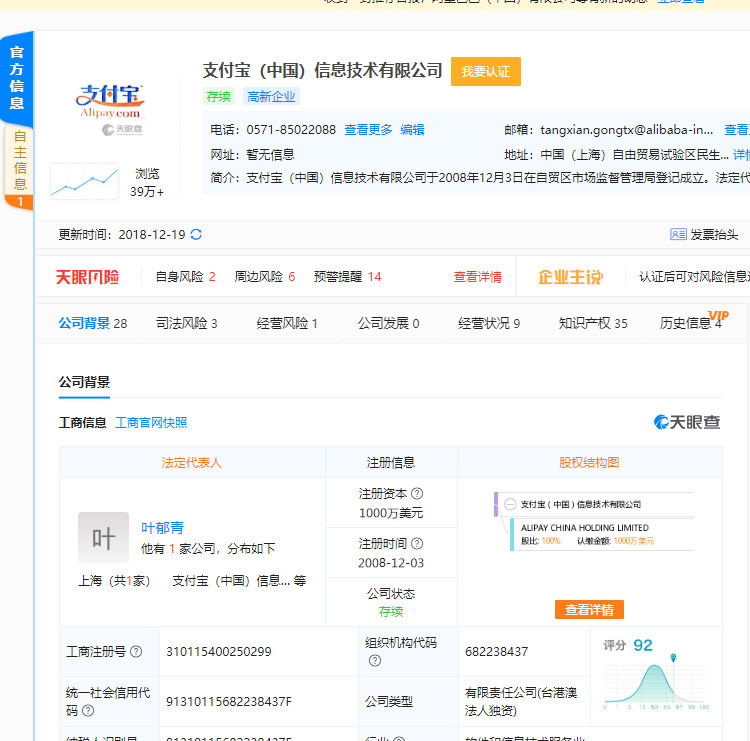Click the VIP badge on 历史信息

(718, 316)
